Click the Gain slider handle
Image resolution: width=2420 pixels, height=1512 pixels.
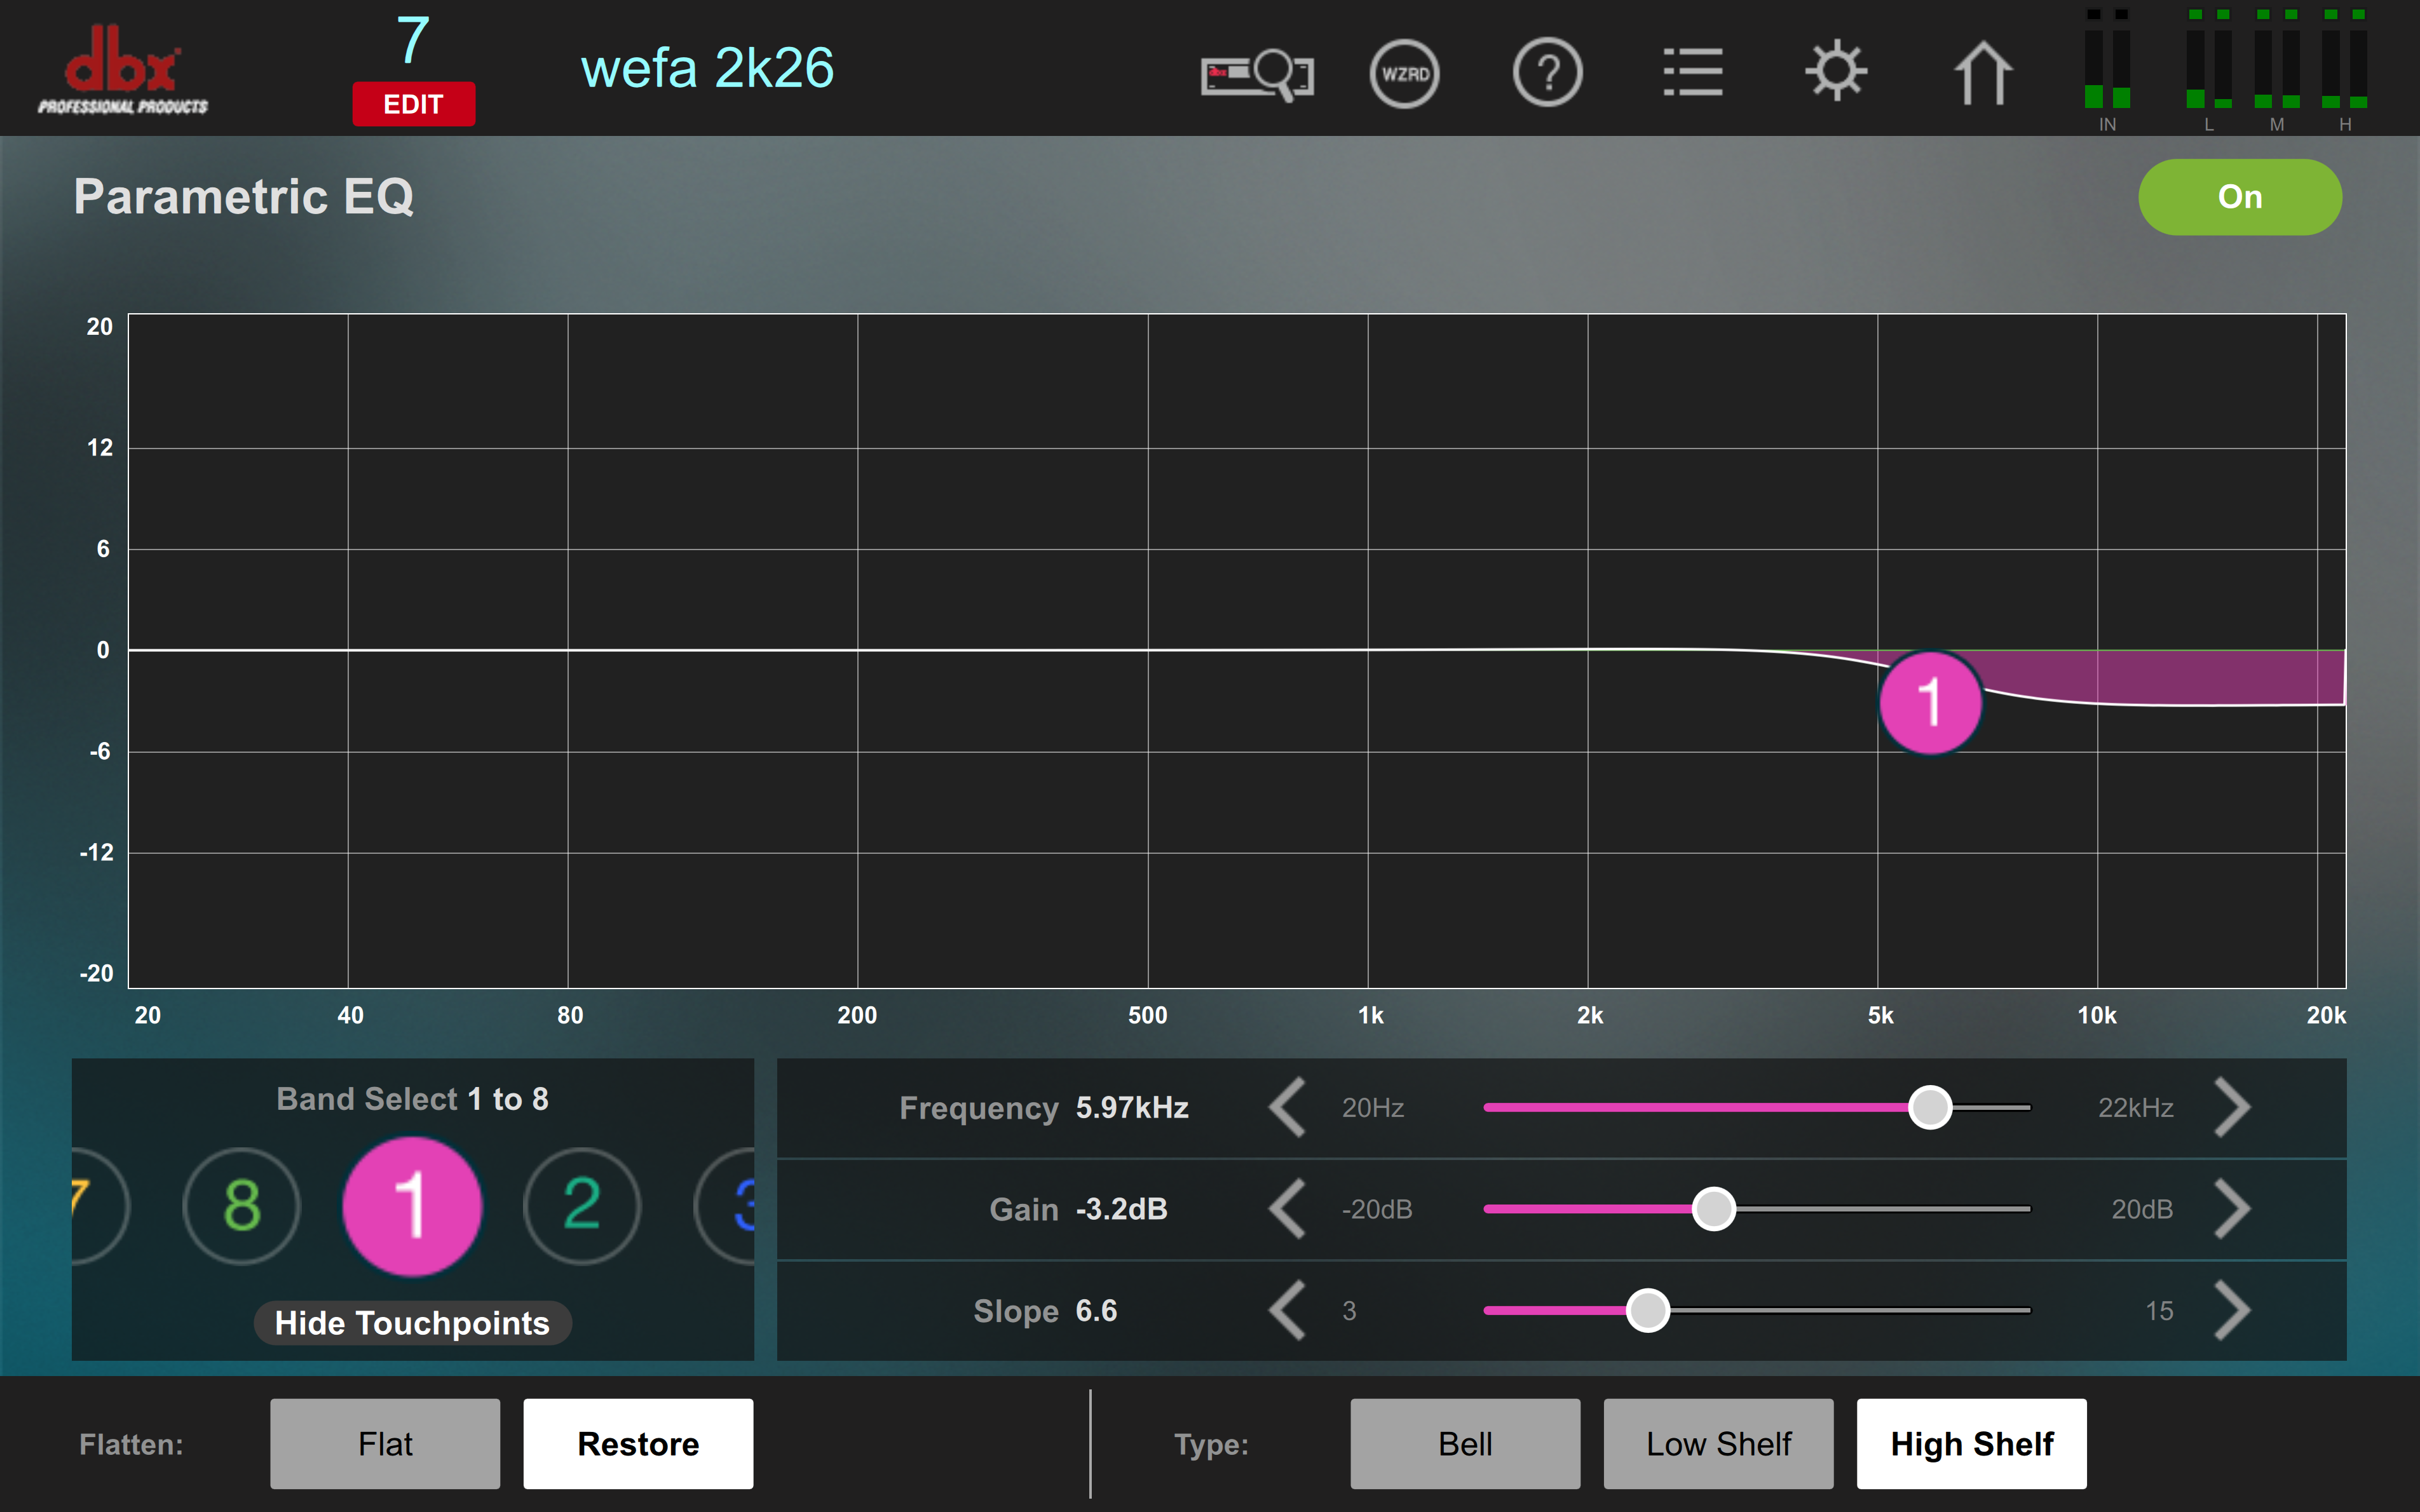pyautogui.click(x=1714, y=1209)
